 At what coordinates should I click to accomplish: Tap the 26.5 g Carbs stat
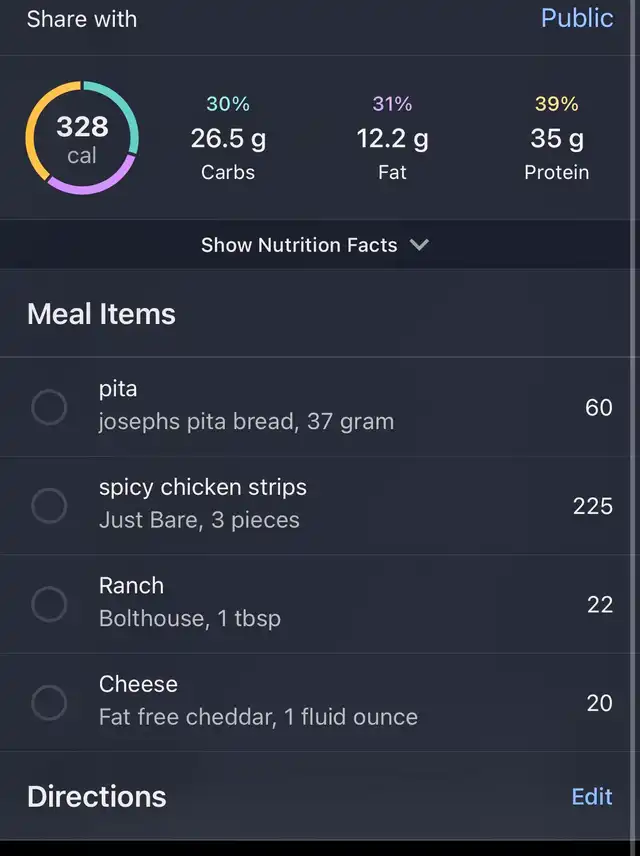tap(228, 138)
